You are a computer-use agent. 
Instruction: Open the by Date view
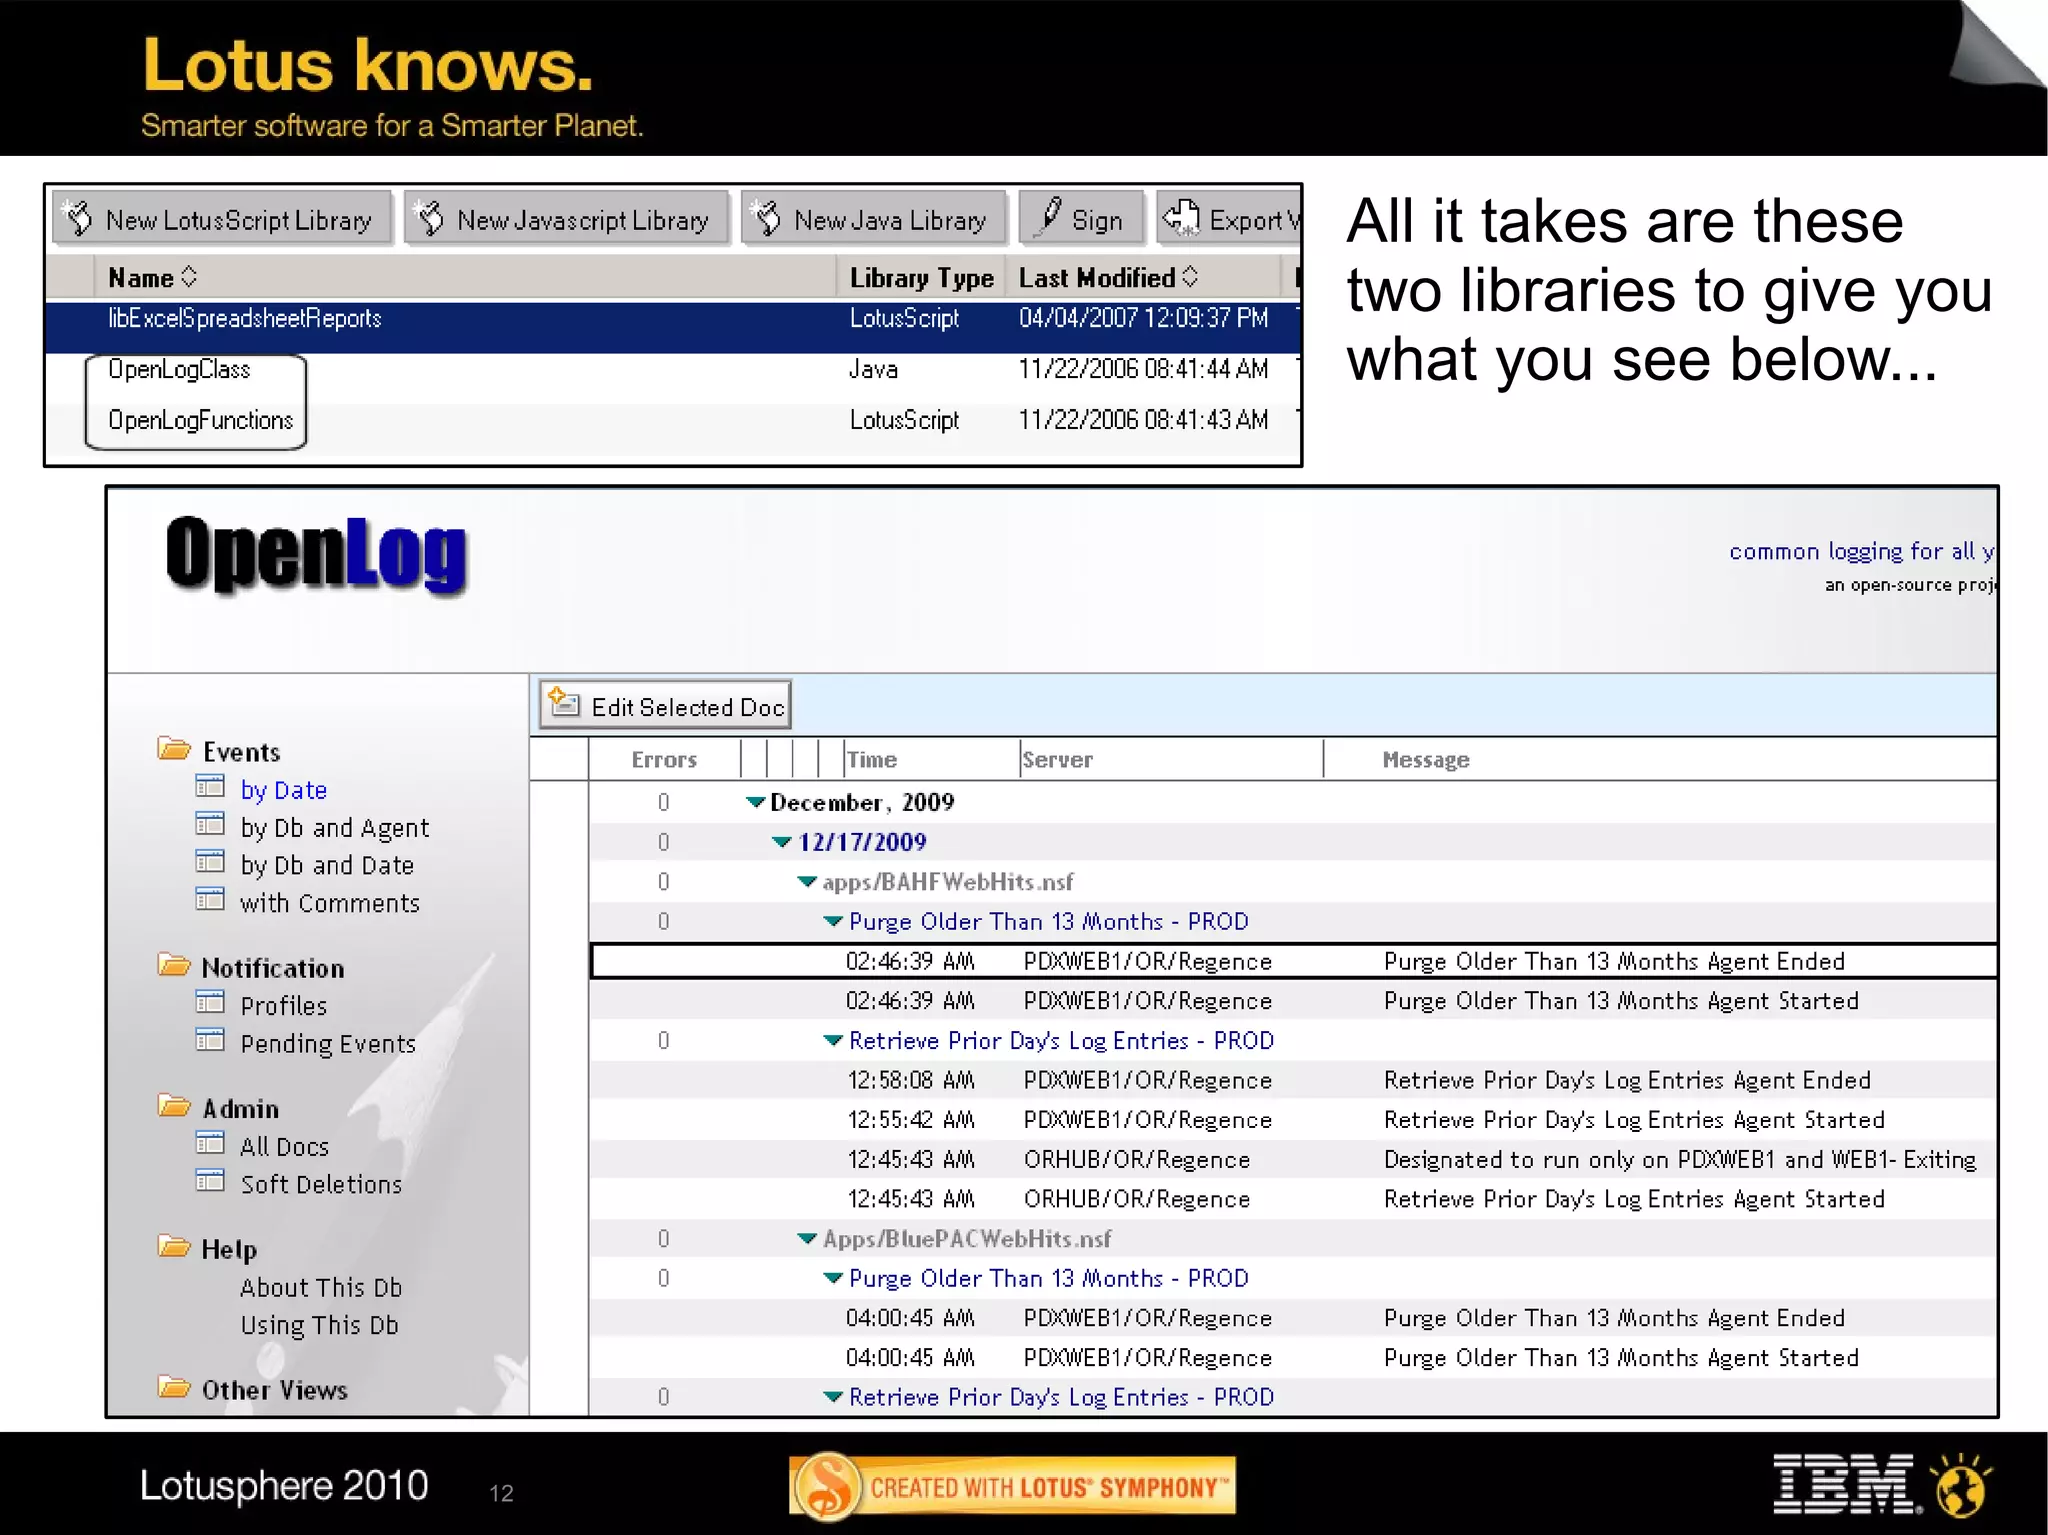[283, 790]
